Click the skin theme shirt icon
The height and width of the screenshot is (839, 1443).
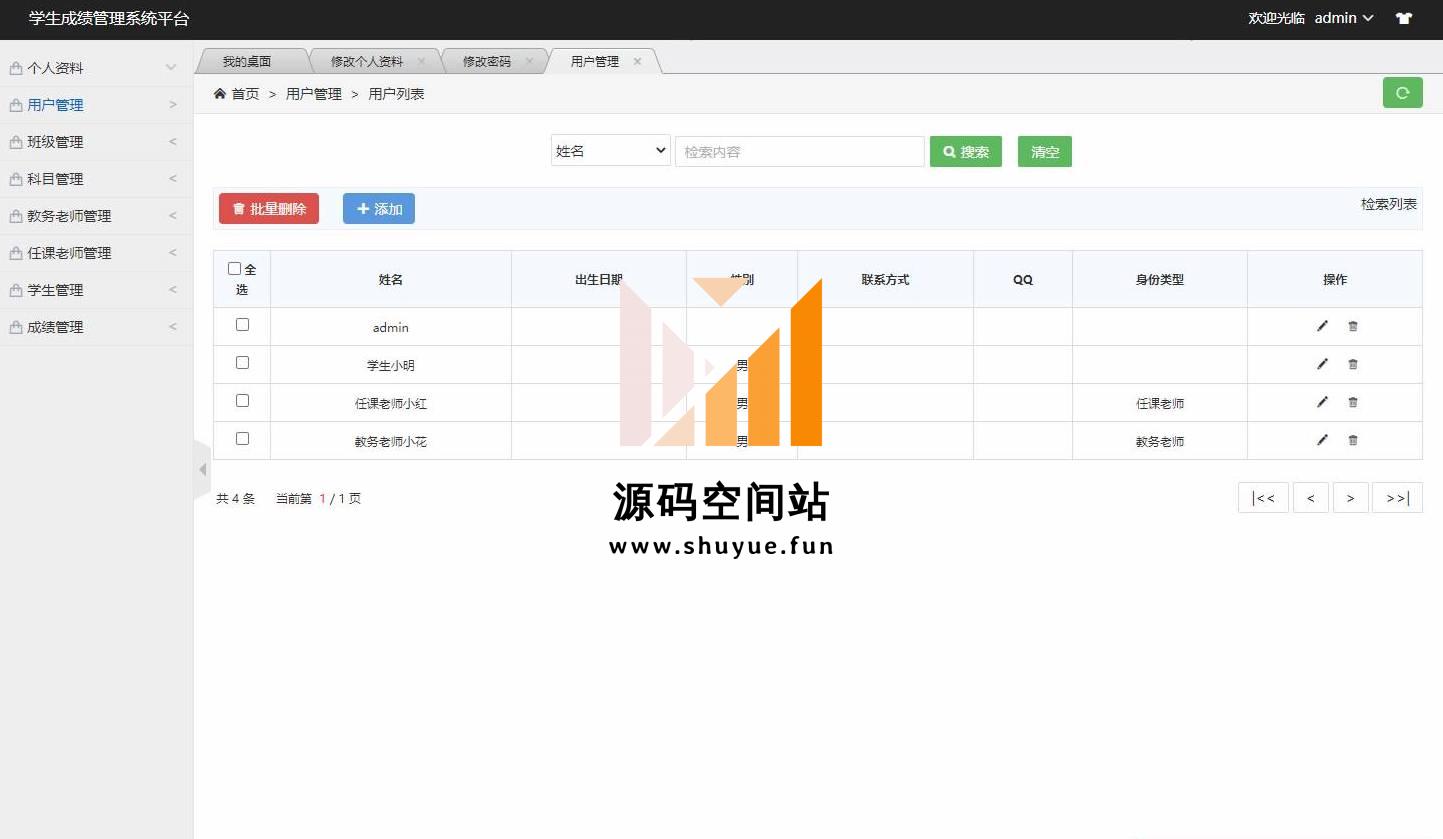(1404, 18)
